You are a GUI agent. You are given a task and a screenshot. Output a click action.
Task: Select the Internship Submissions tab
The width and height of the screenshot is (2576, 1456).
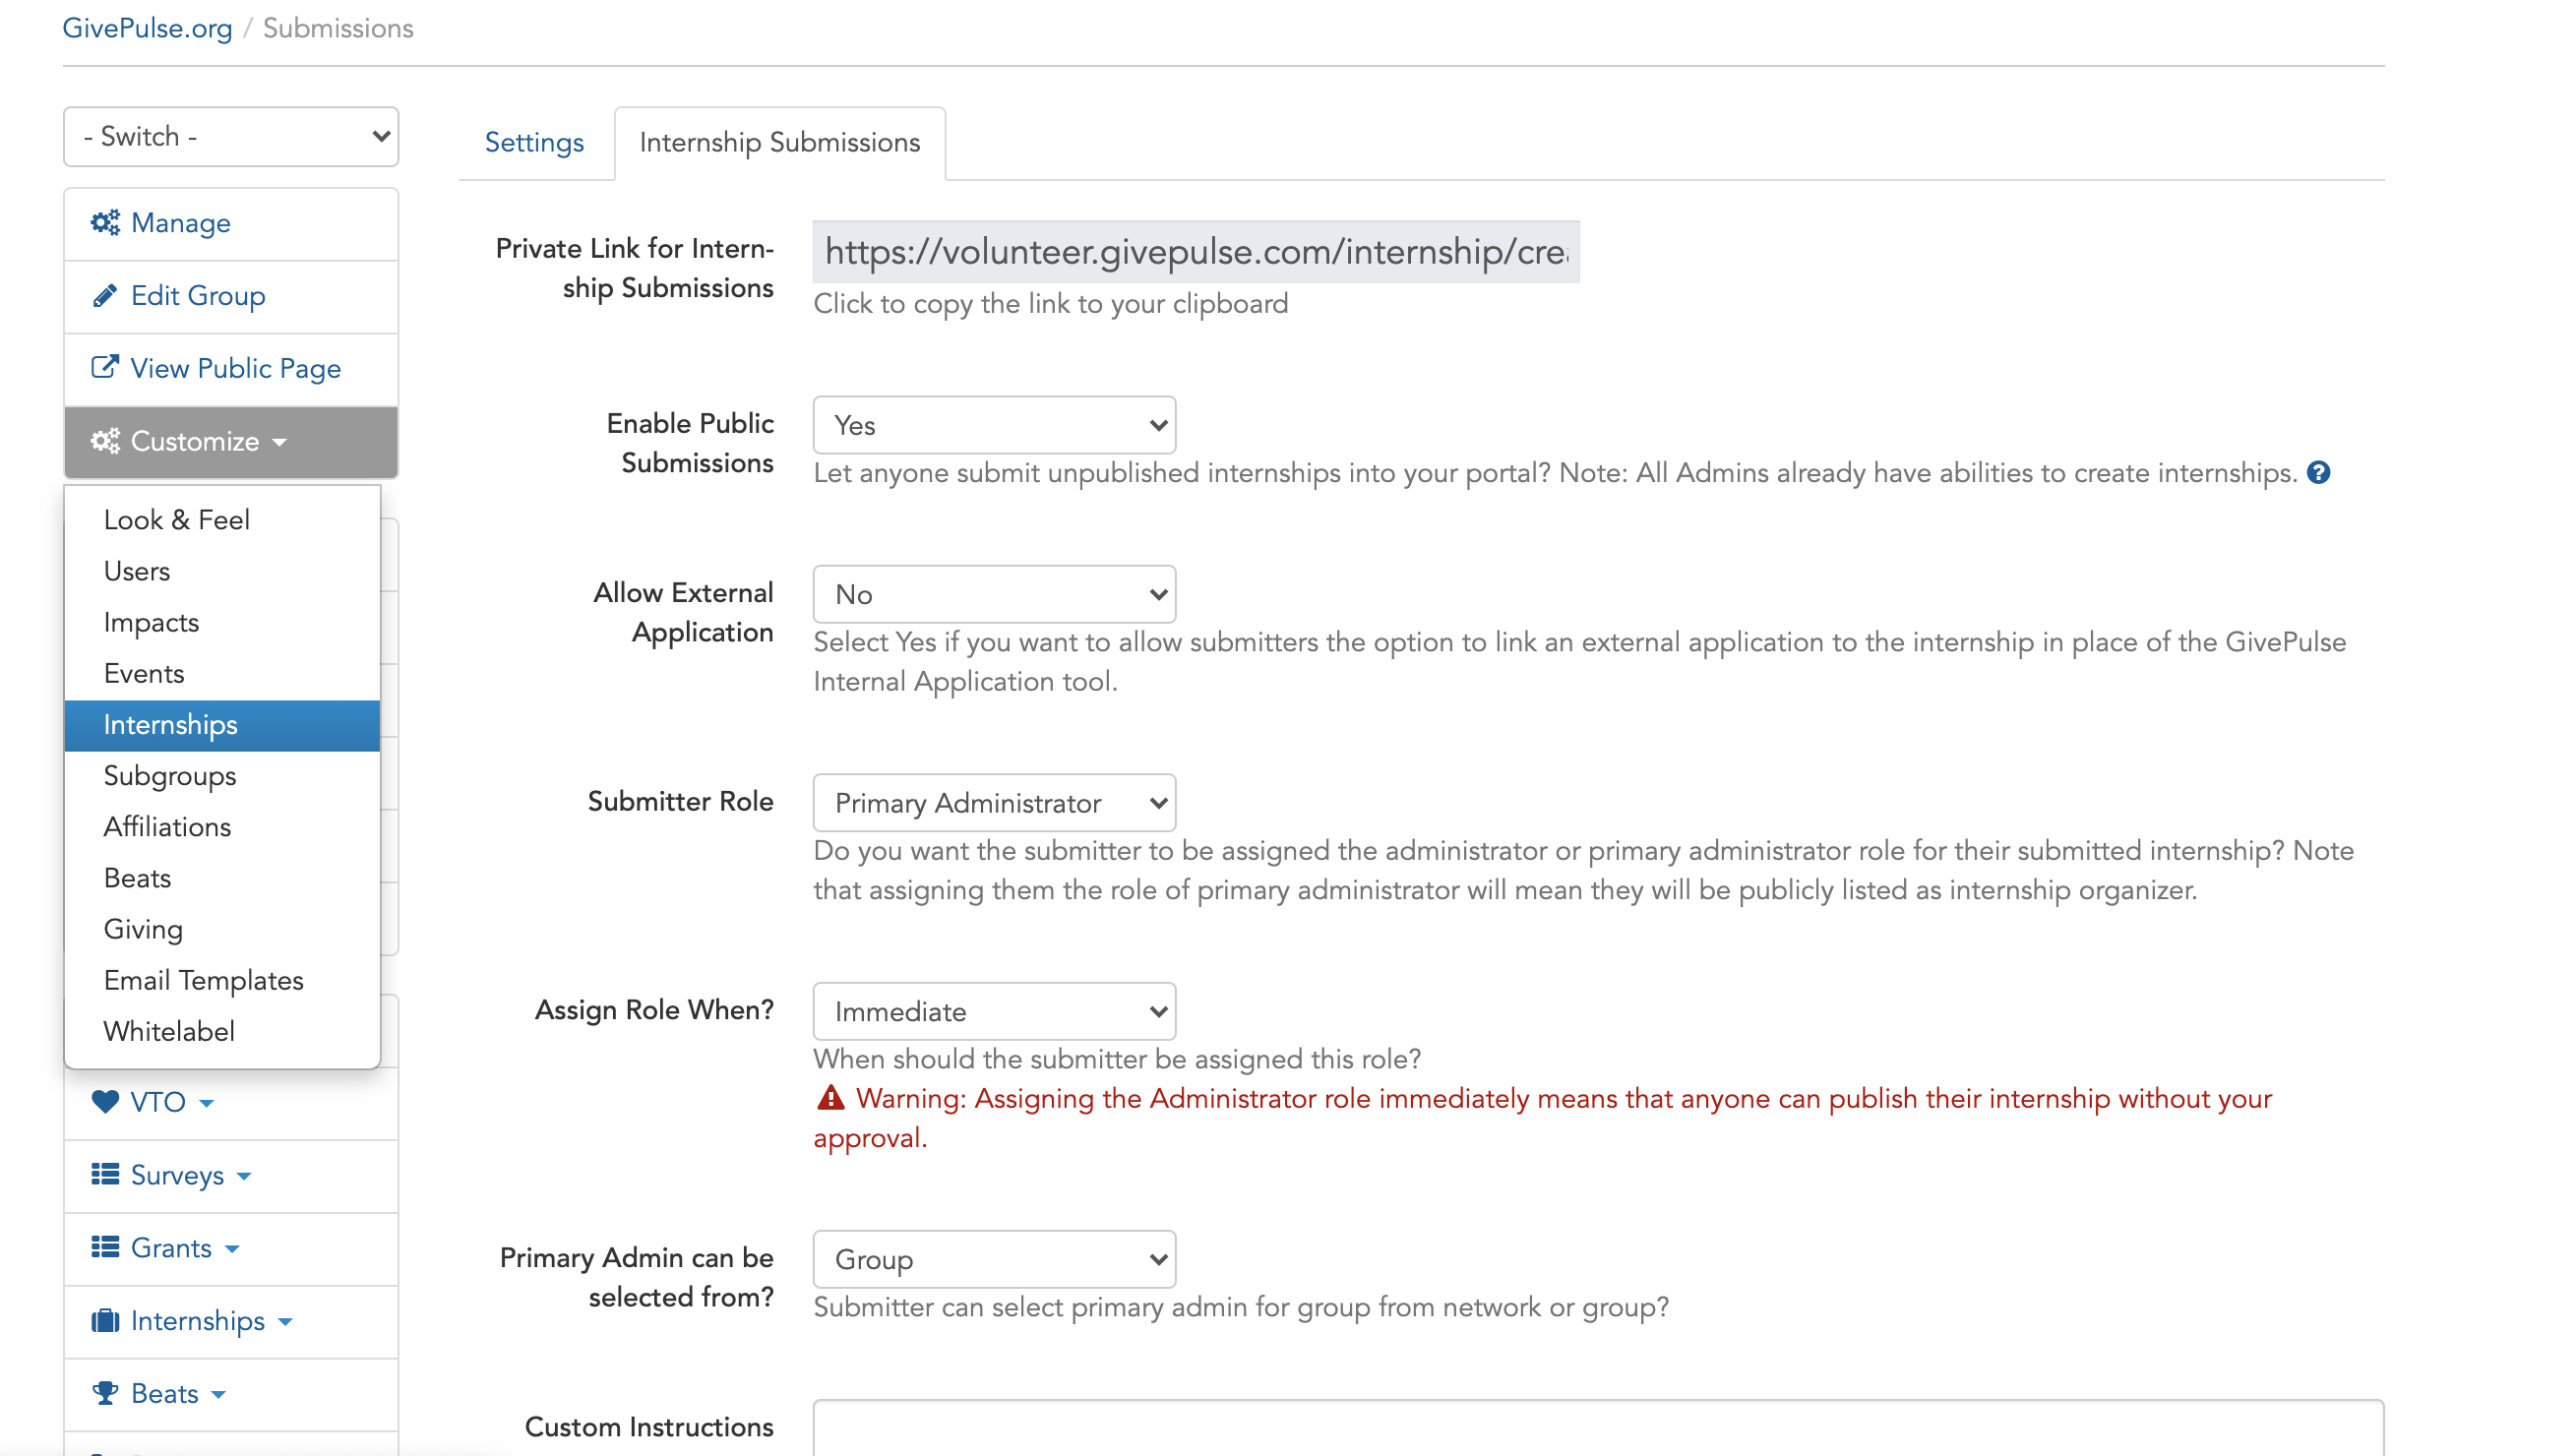[x=780, y=142]
